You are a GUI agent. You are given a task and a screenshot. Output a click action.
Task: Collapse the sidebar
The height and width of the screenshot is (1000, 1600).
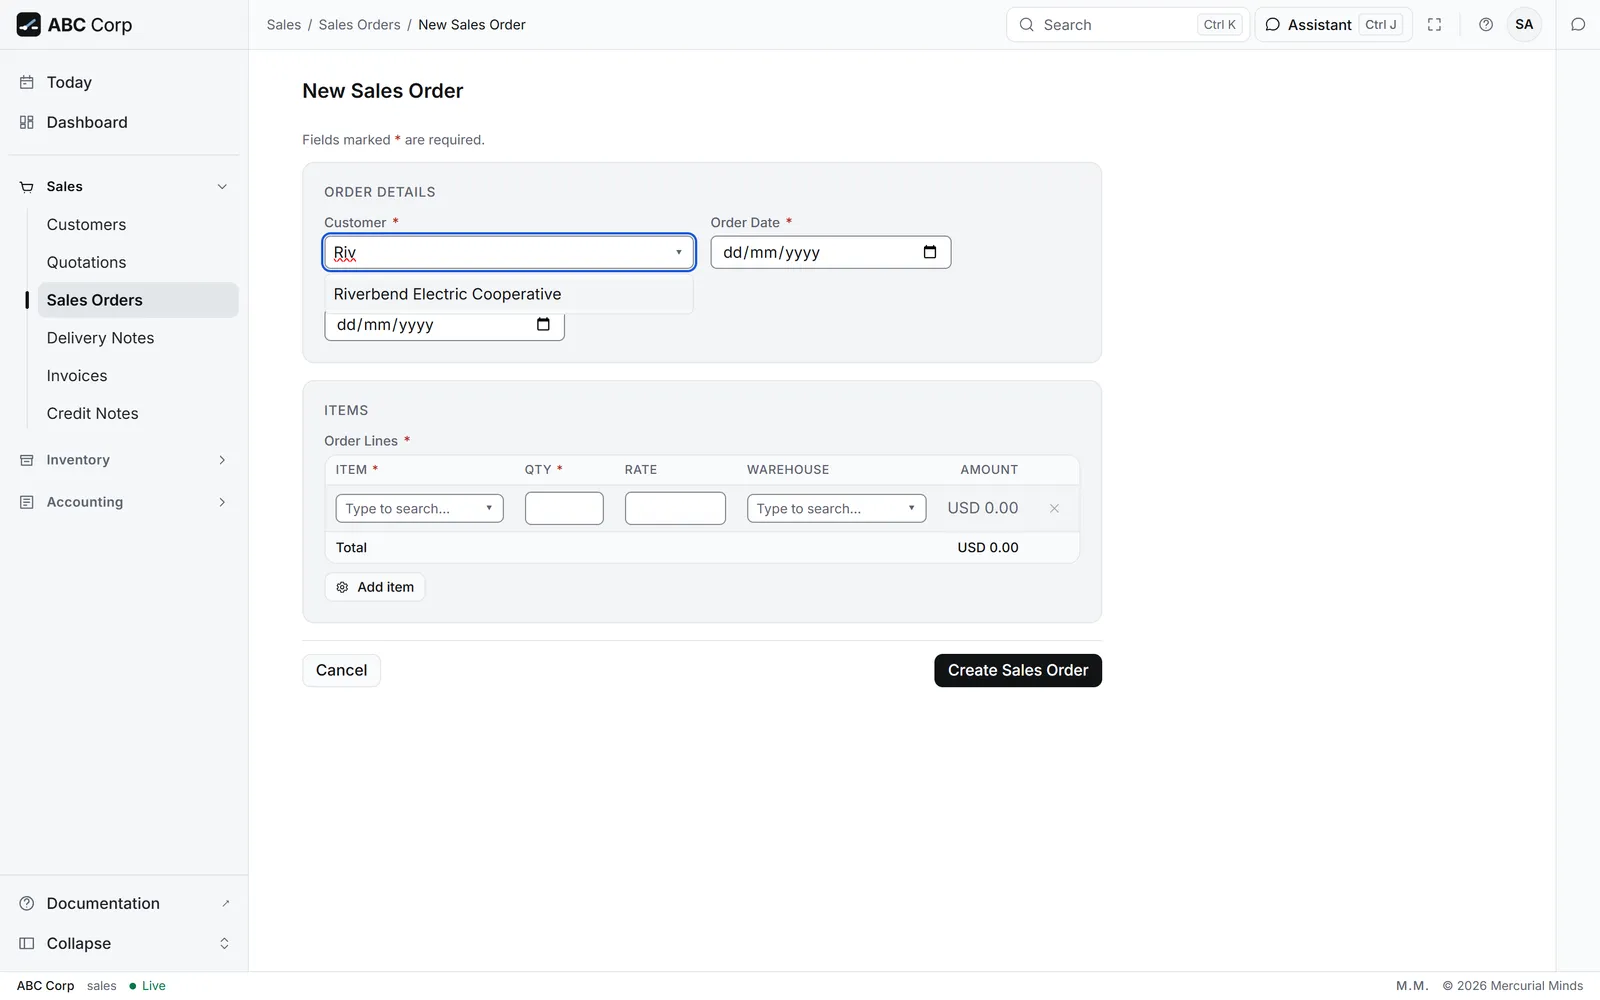coord(124,943)
